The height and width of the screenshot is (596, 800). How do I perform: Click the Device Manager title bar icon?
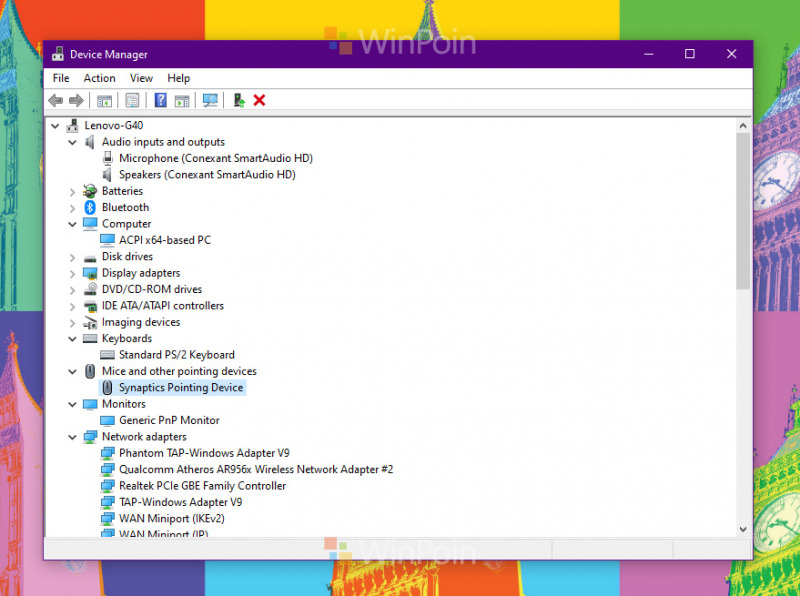pyautogui.click(x=58, y=54)
